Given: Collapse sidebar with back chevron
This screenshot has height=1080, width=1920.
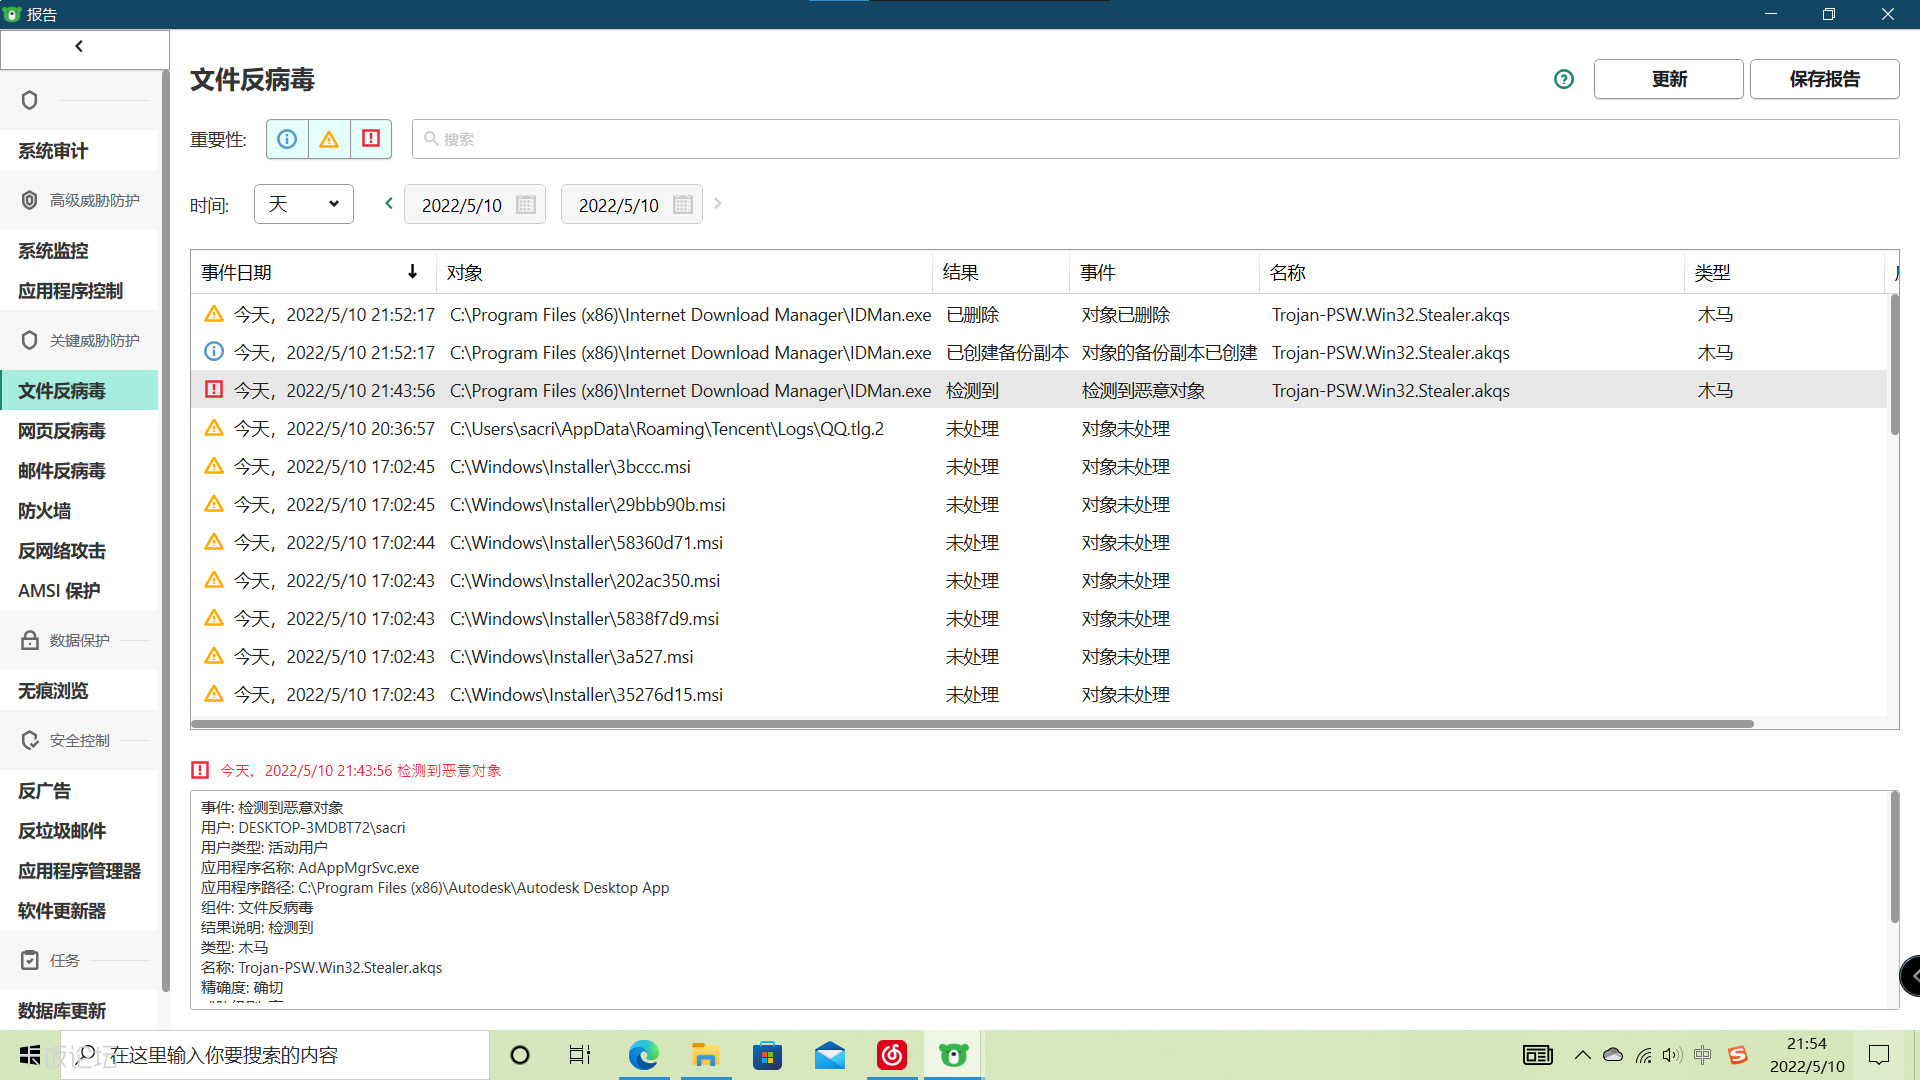Looking at the screenshot, I should point(80,46).
